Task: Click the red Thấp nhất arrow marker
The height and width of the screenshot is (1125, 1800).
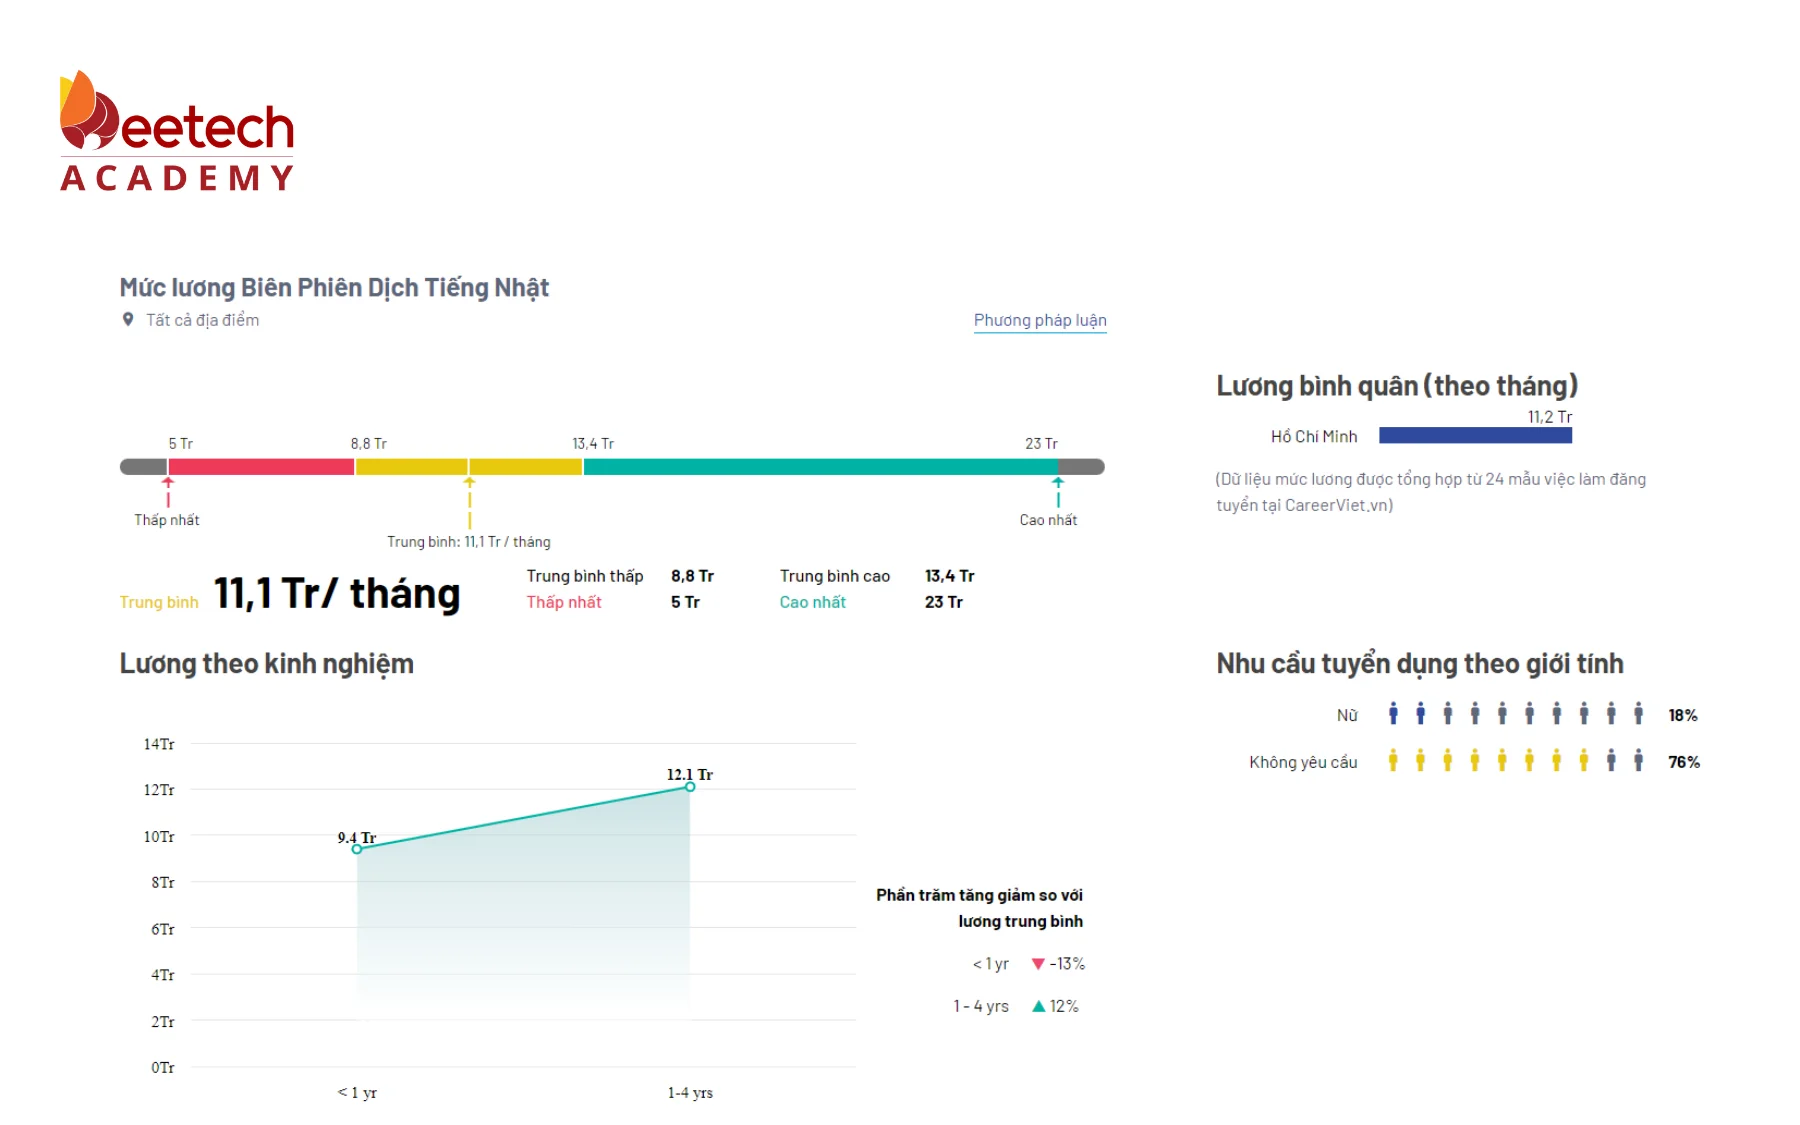Action: tap(168, 491)
